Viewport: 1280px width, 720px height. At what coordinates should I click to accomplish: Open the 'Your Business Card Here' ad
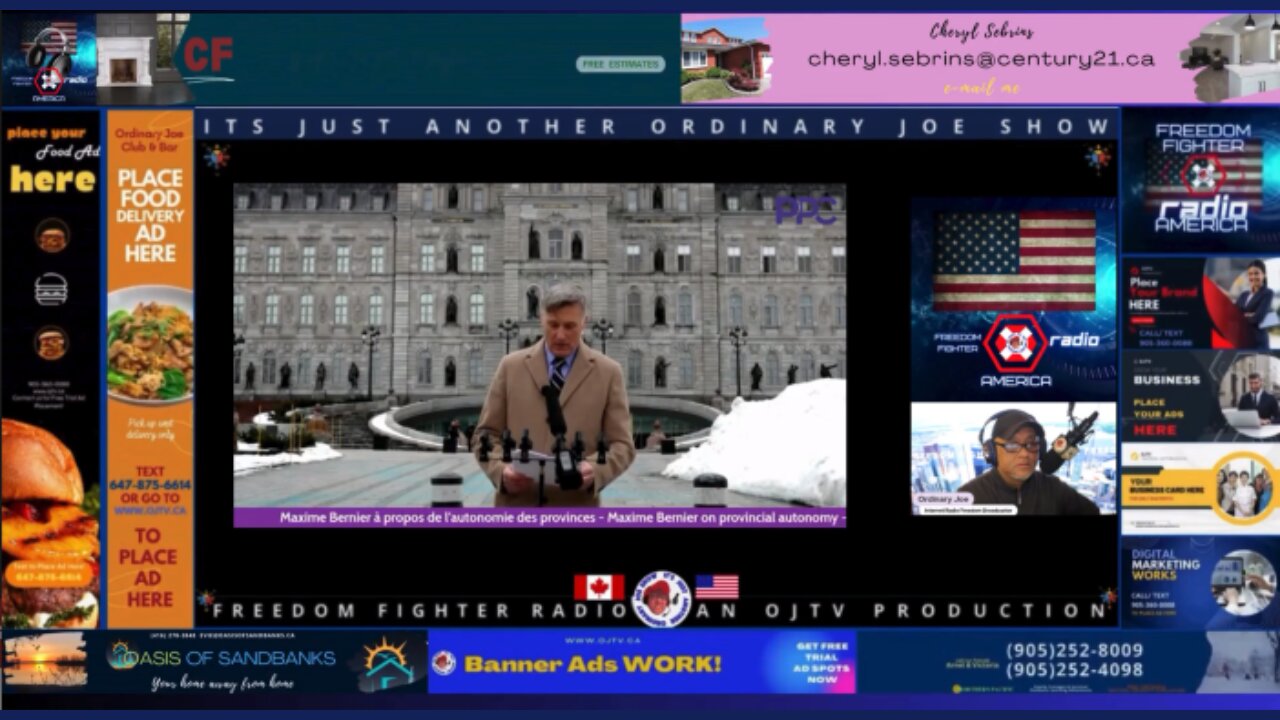point(1201,489)
